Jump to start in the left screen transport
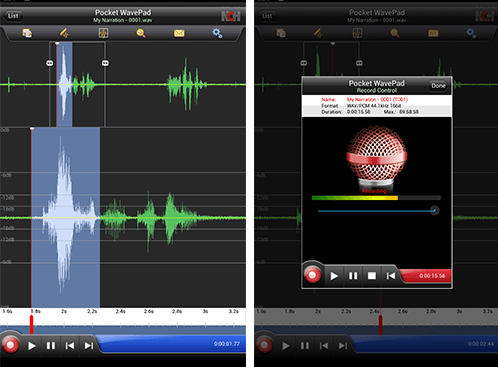Image resolution: width=498 pixels, height=367 pixels. point(70,346)
